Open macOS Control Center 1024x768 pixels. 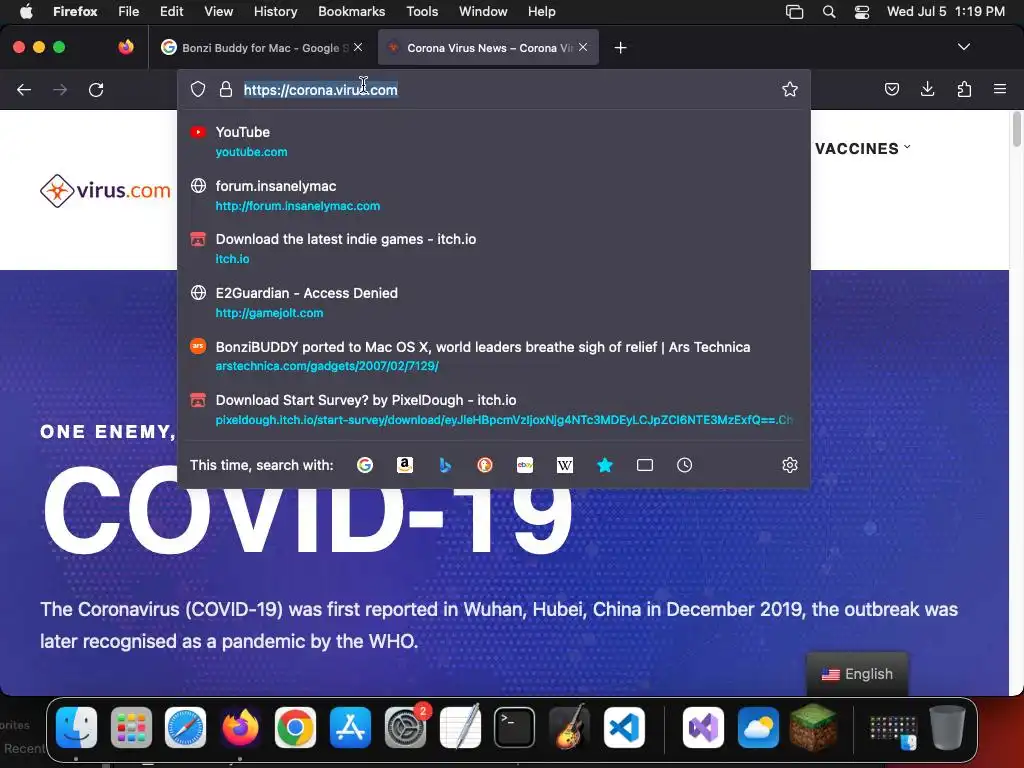click(x=862, y=11)
